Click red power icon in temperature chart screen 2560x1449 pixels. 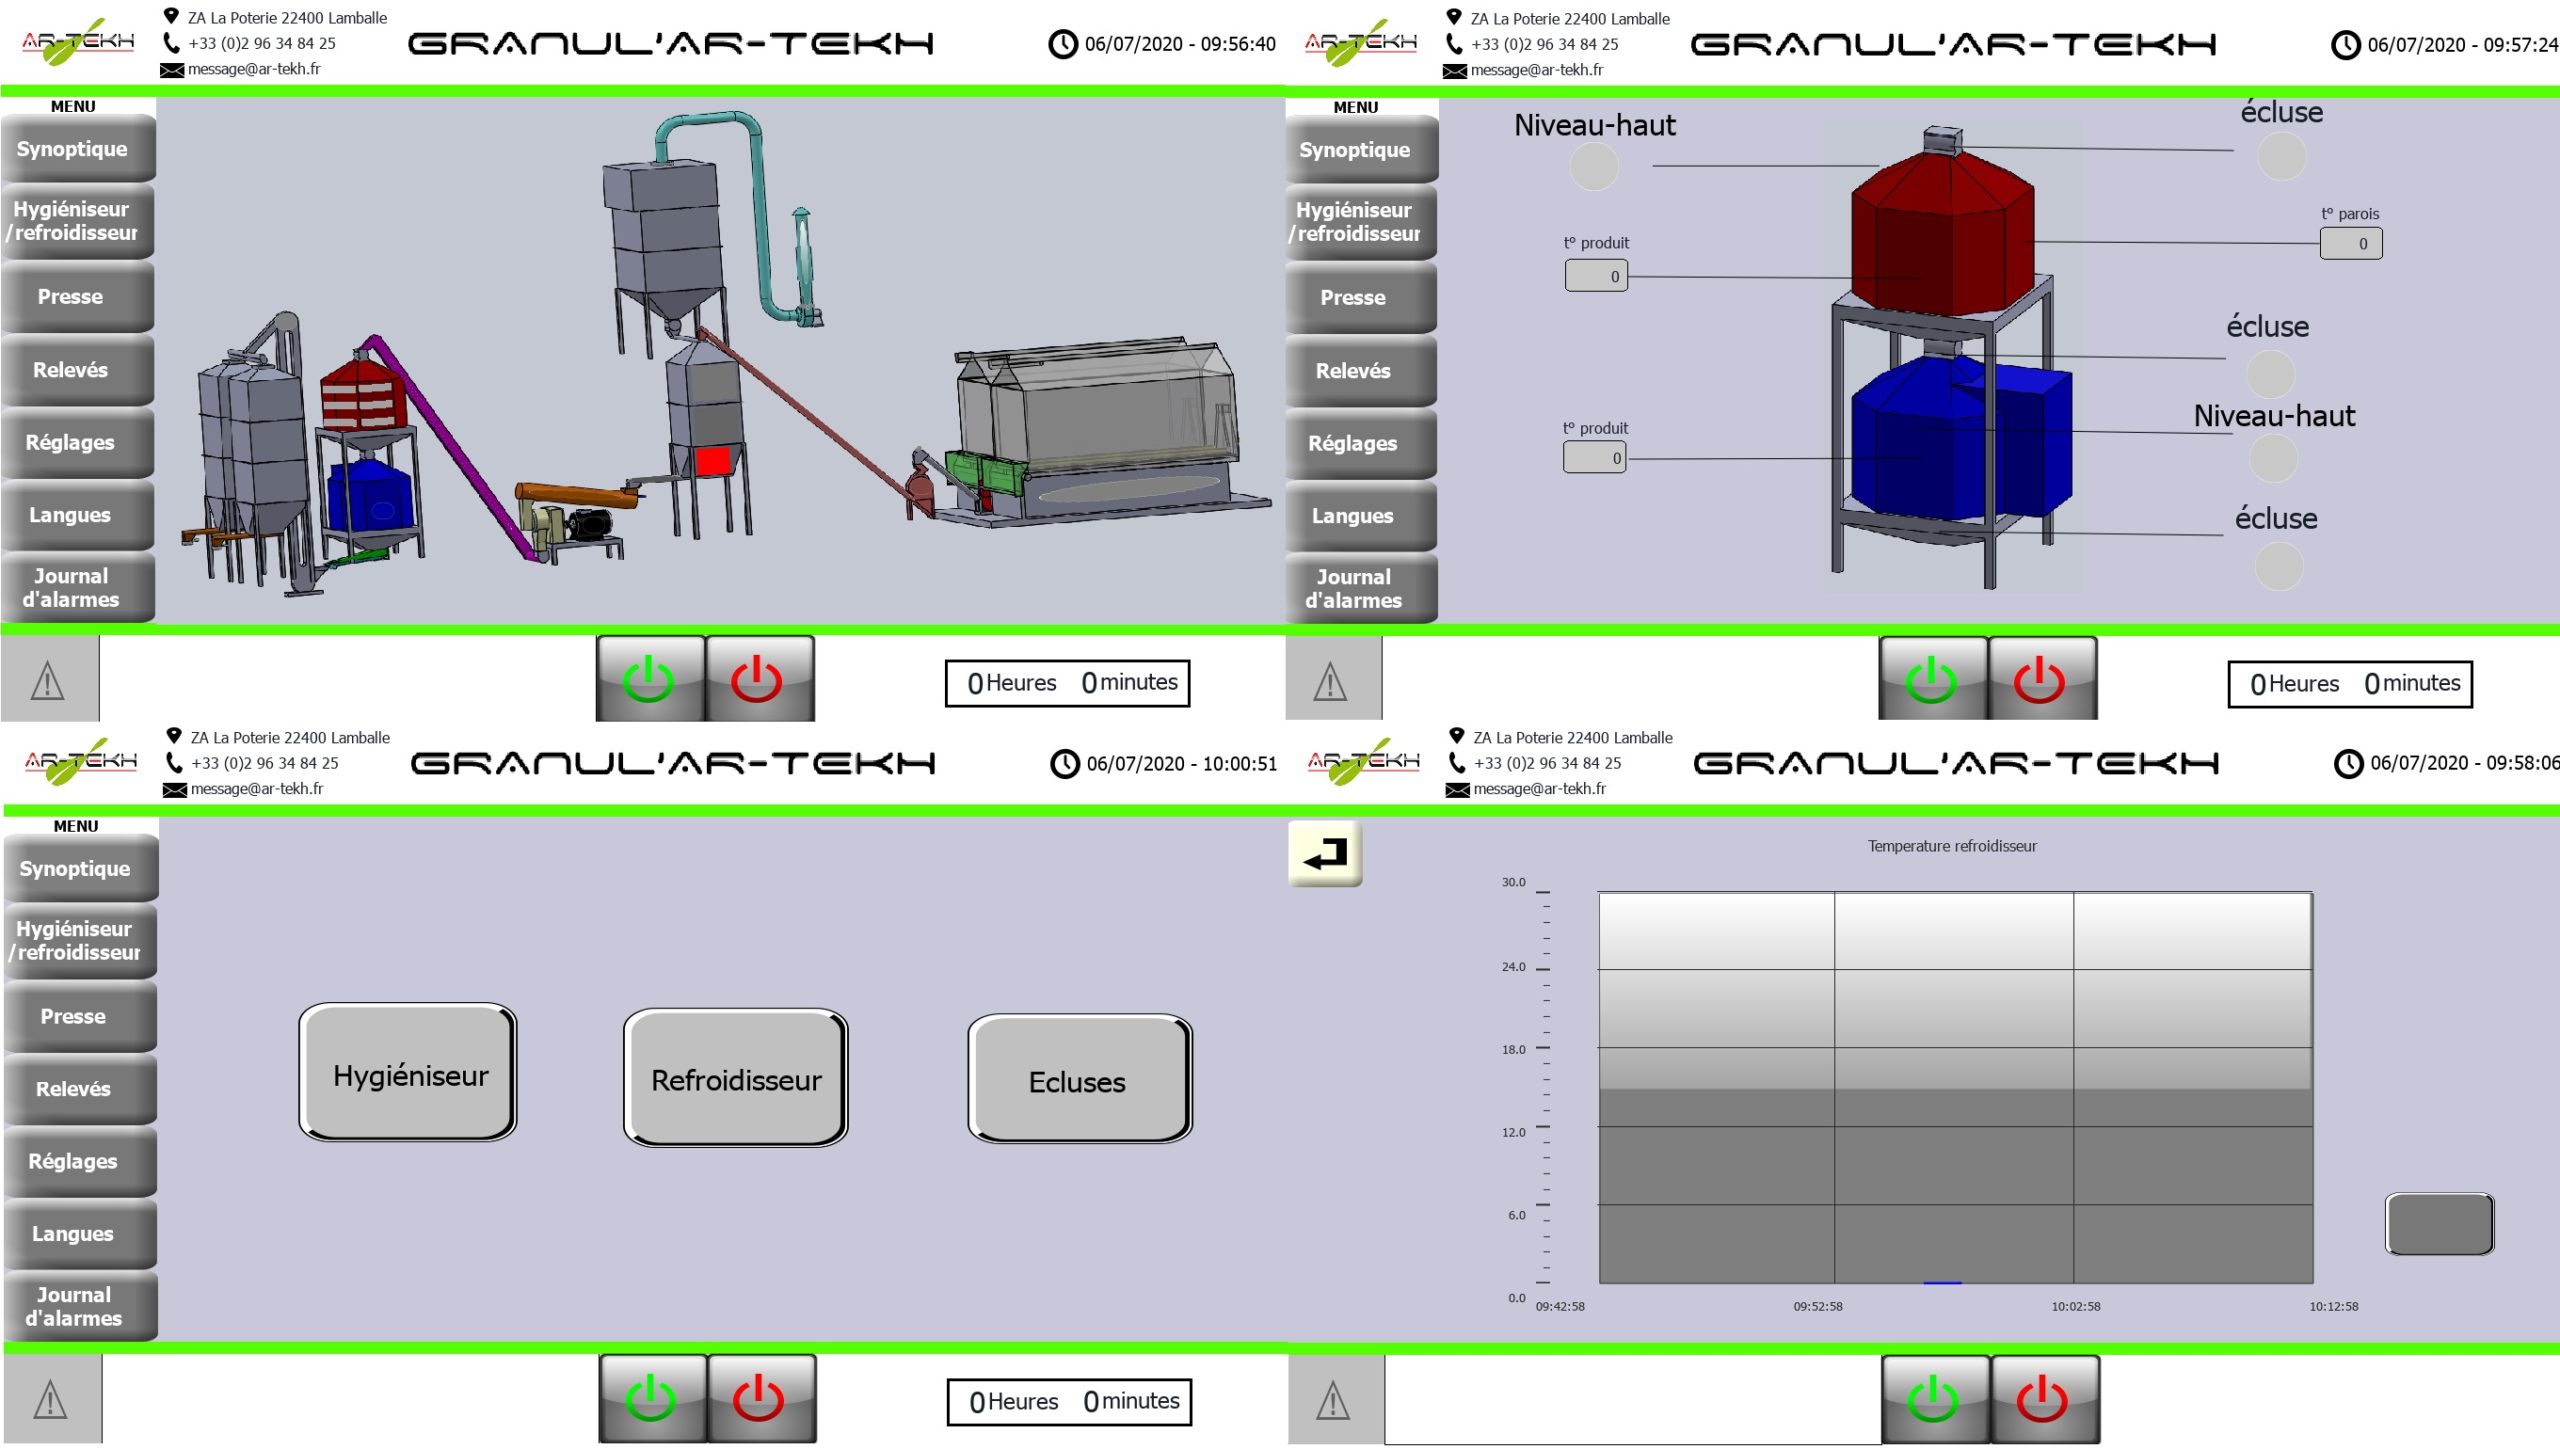click(x=2044, y=1399)
